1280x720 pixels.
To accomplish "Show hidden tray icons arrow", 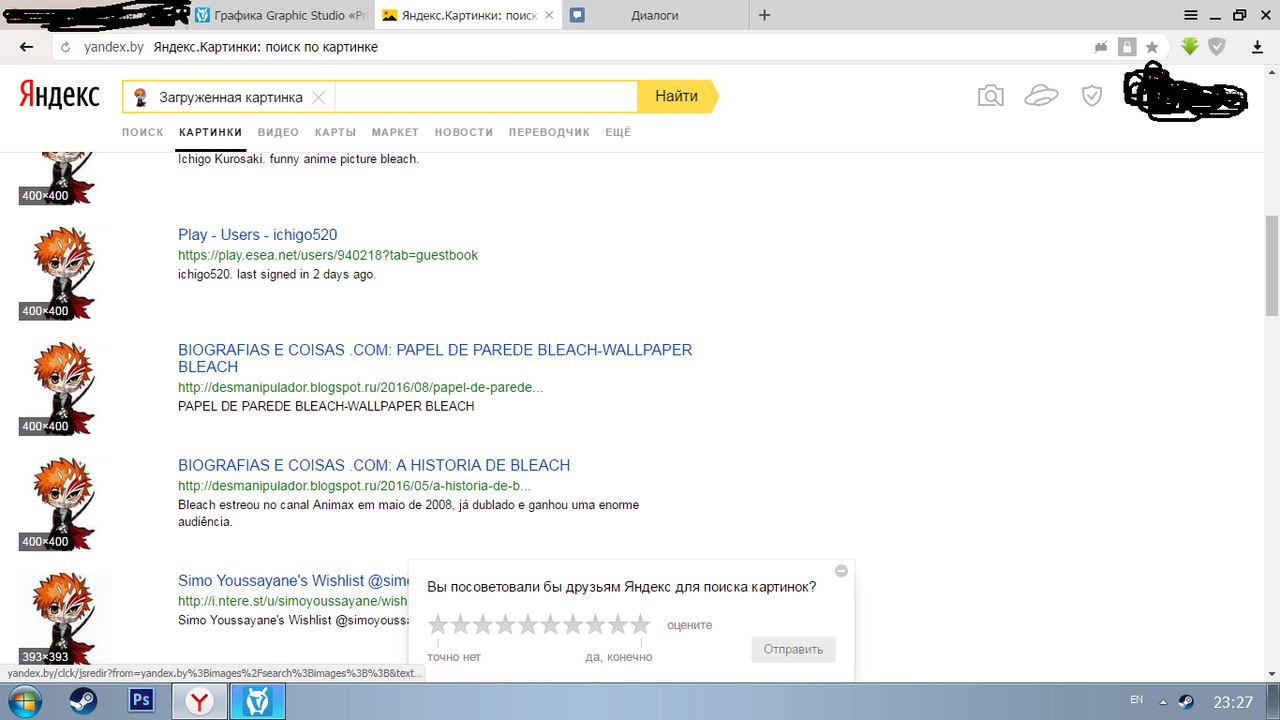I will (1164, 702).
